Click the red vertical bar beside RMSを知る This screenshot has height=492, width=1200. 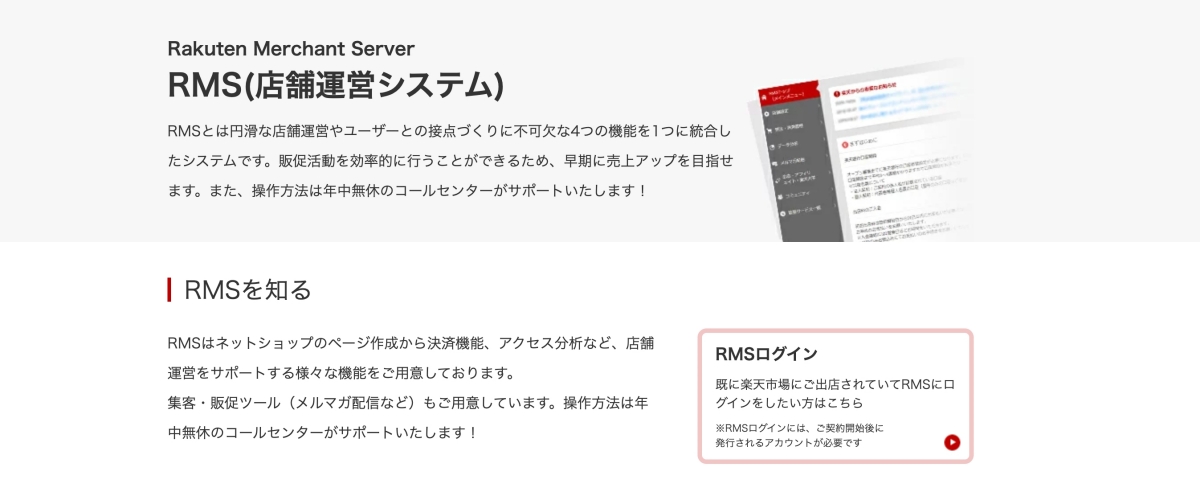[x=170, y=290]
